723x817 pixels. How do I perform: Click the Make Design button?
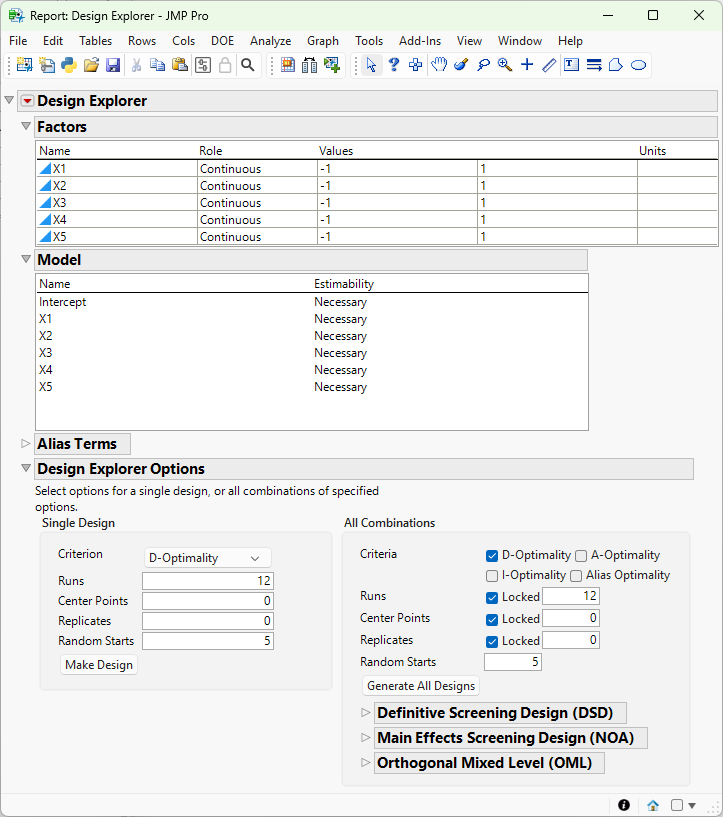coord(99,665)
